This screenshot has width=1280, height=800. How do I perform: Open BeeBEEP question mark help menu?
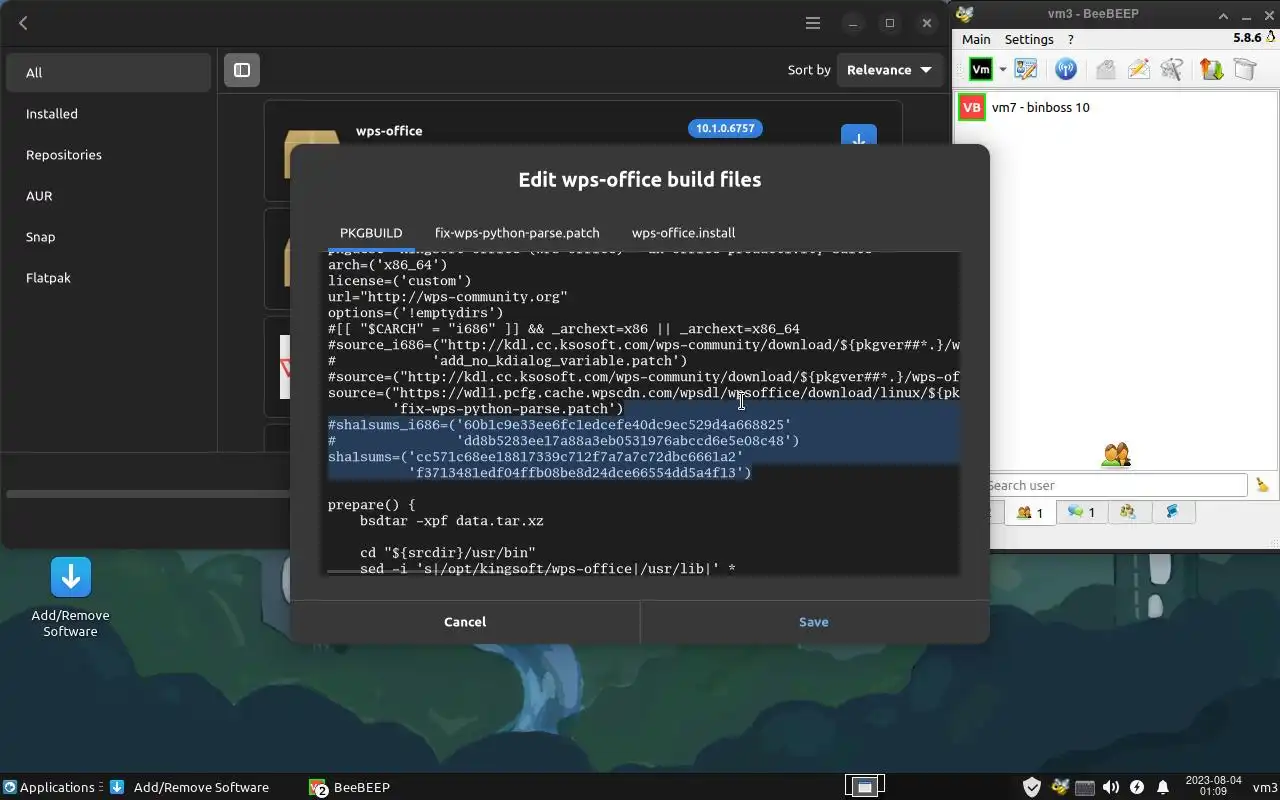pyautogui.click(x=1071, y=39)
